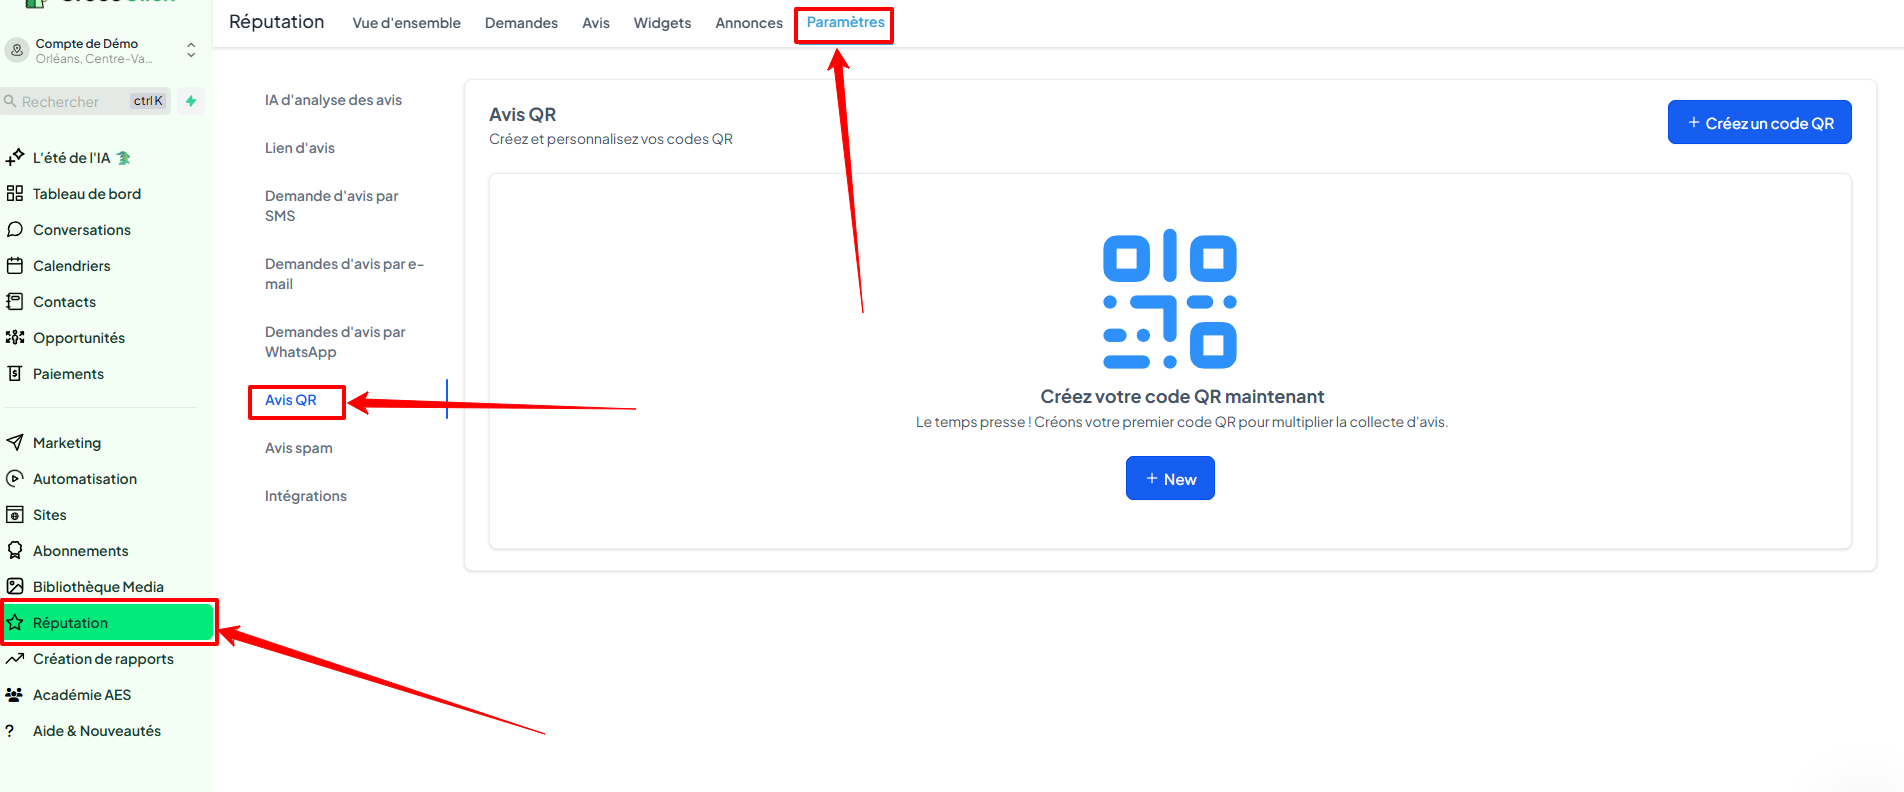This screenshot has height=792, width=1904.
Task: Click the Calendriers calendar icon
Action: (15, 265)
